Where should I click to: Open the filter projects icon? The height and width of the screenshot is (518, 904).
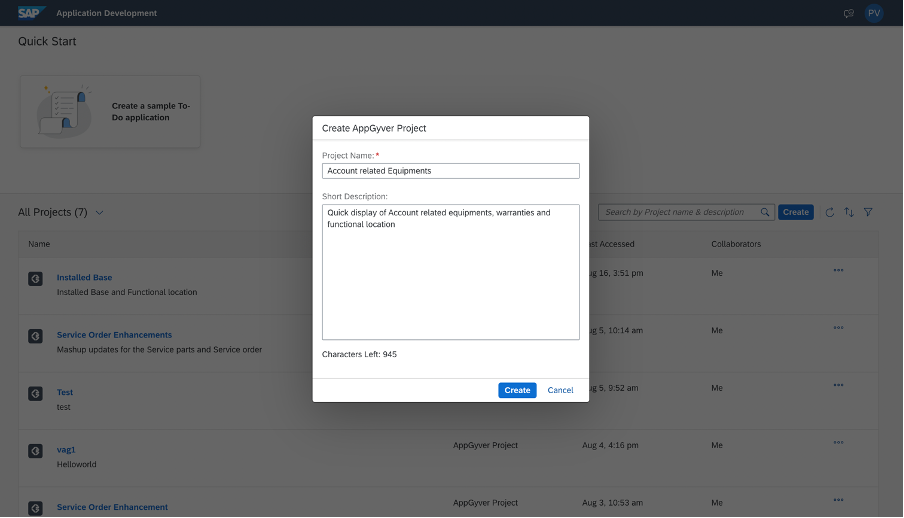(x=868, y=212)
